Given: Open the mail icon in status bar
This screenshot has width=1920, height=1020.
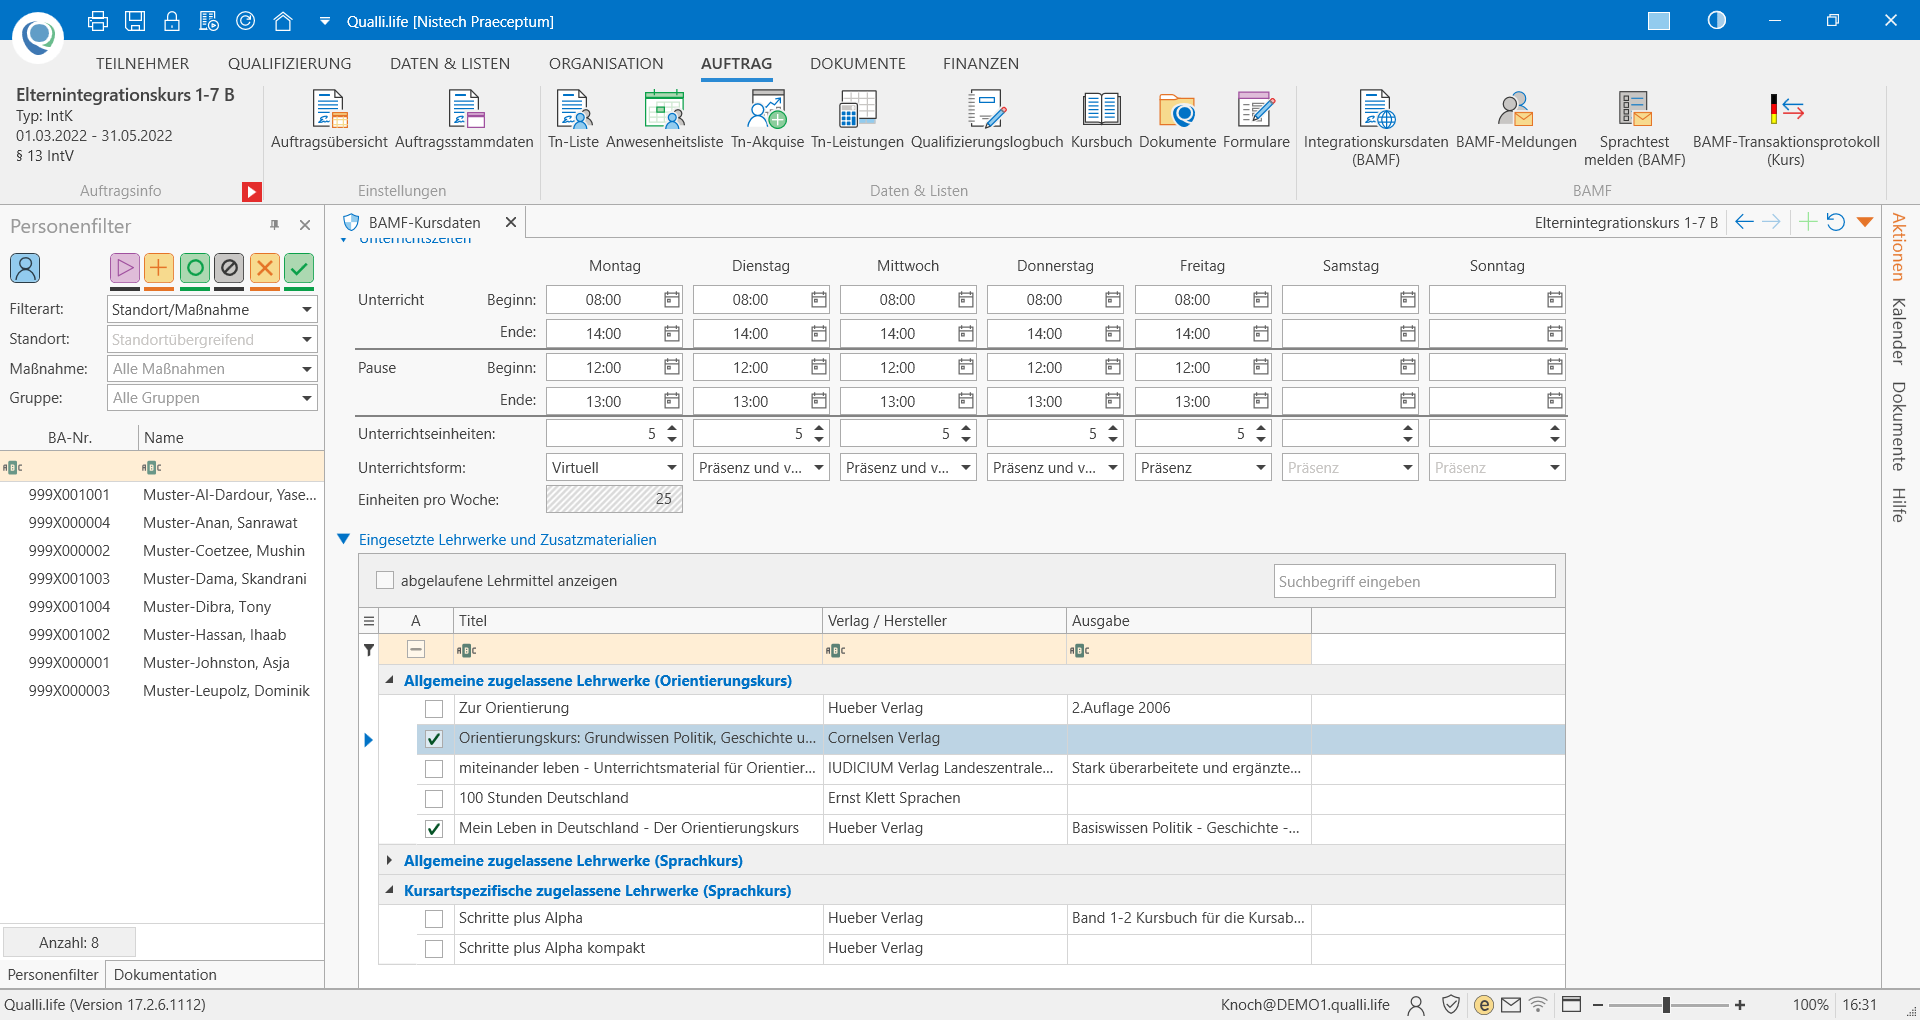Looking at the screenshot, I should (x=1511, y=1005).
